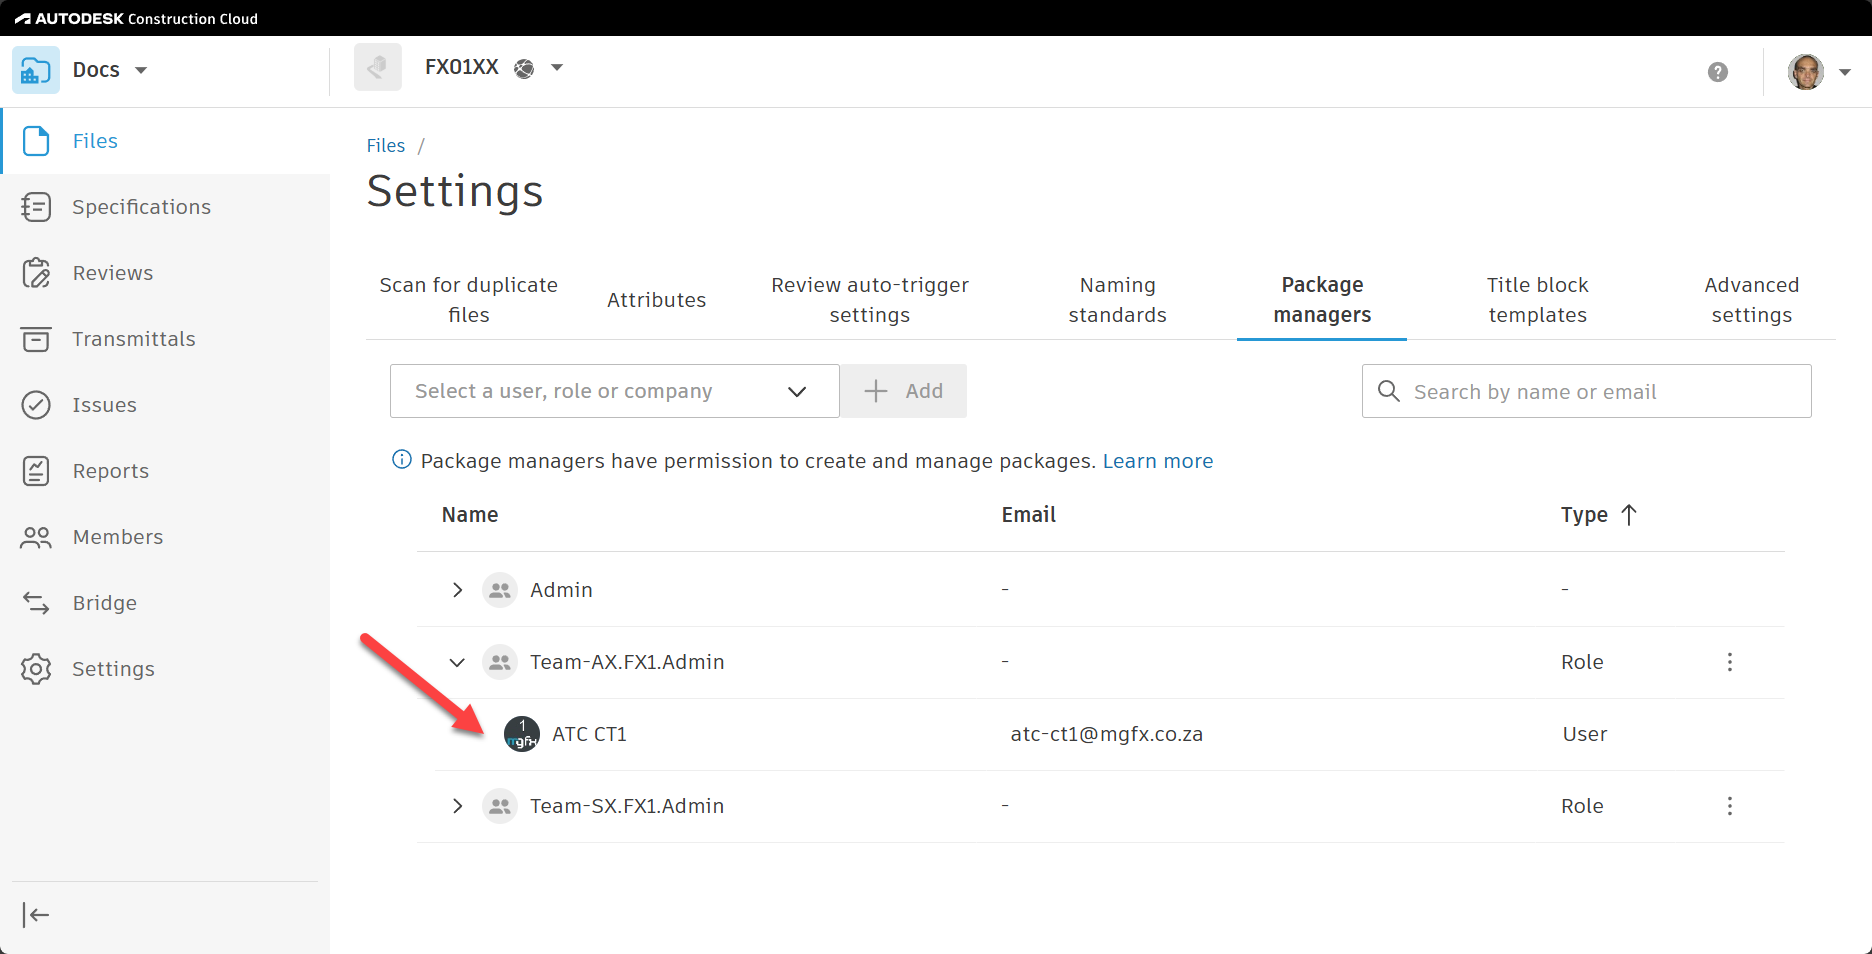The width and height of the screenshot is (1872, 954).
Task: Open the Title block templates tab
Action: coord(1538,300)
